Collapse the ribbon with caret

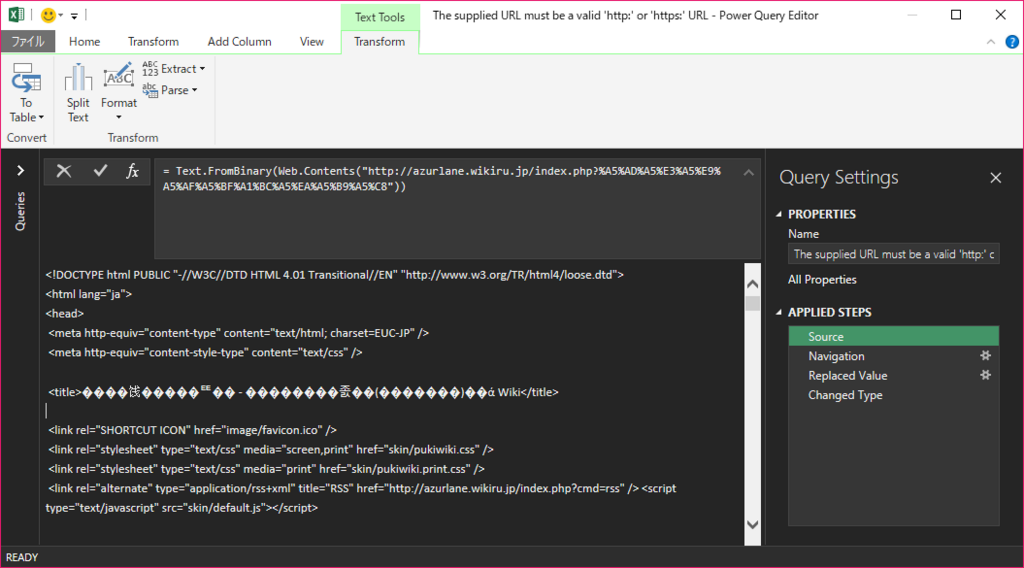(991, 42)
